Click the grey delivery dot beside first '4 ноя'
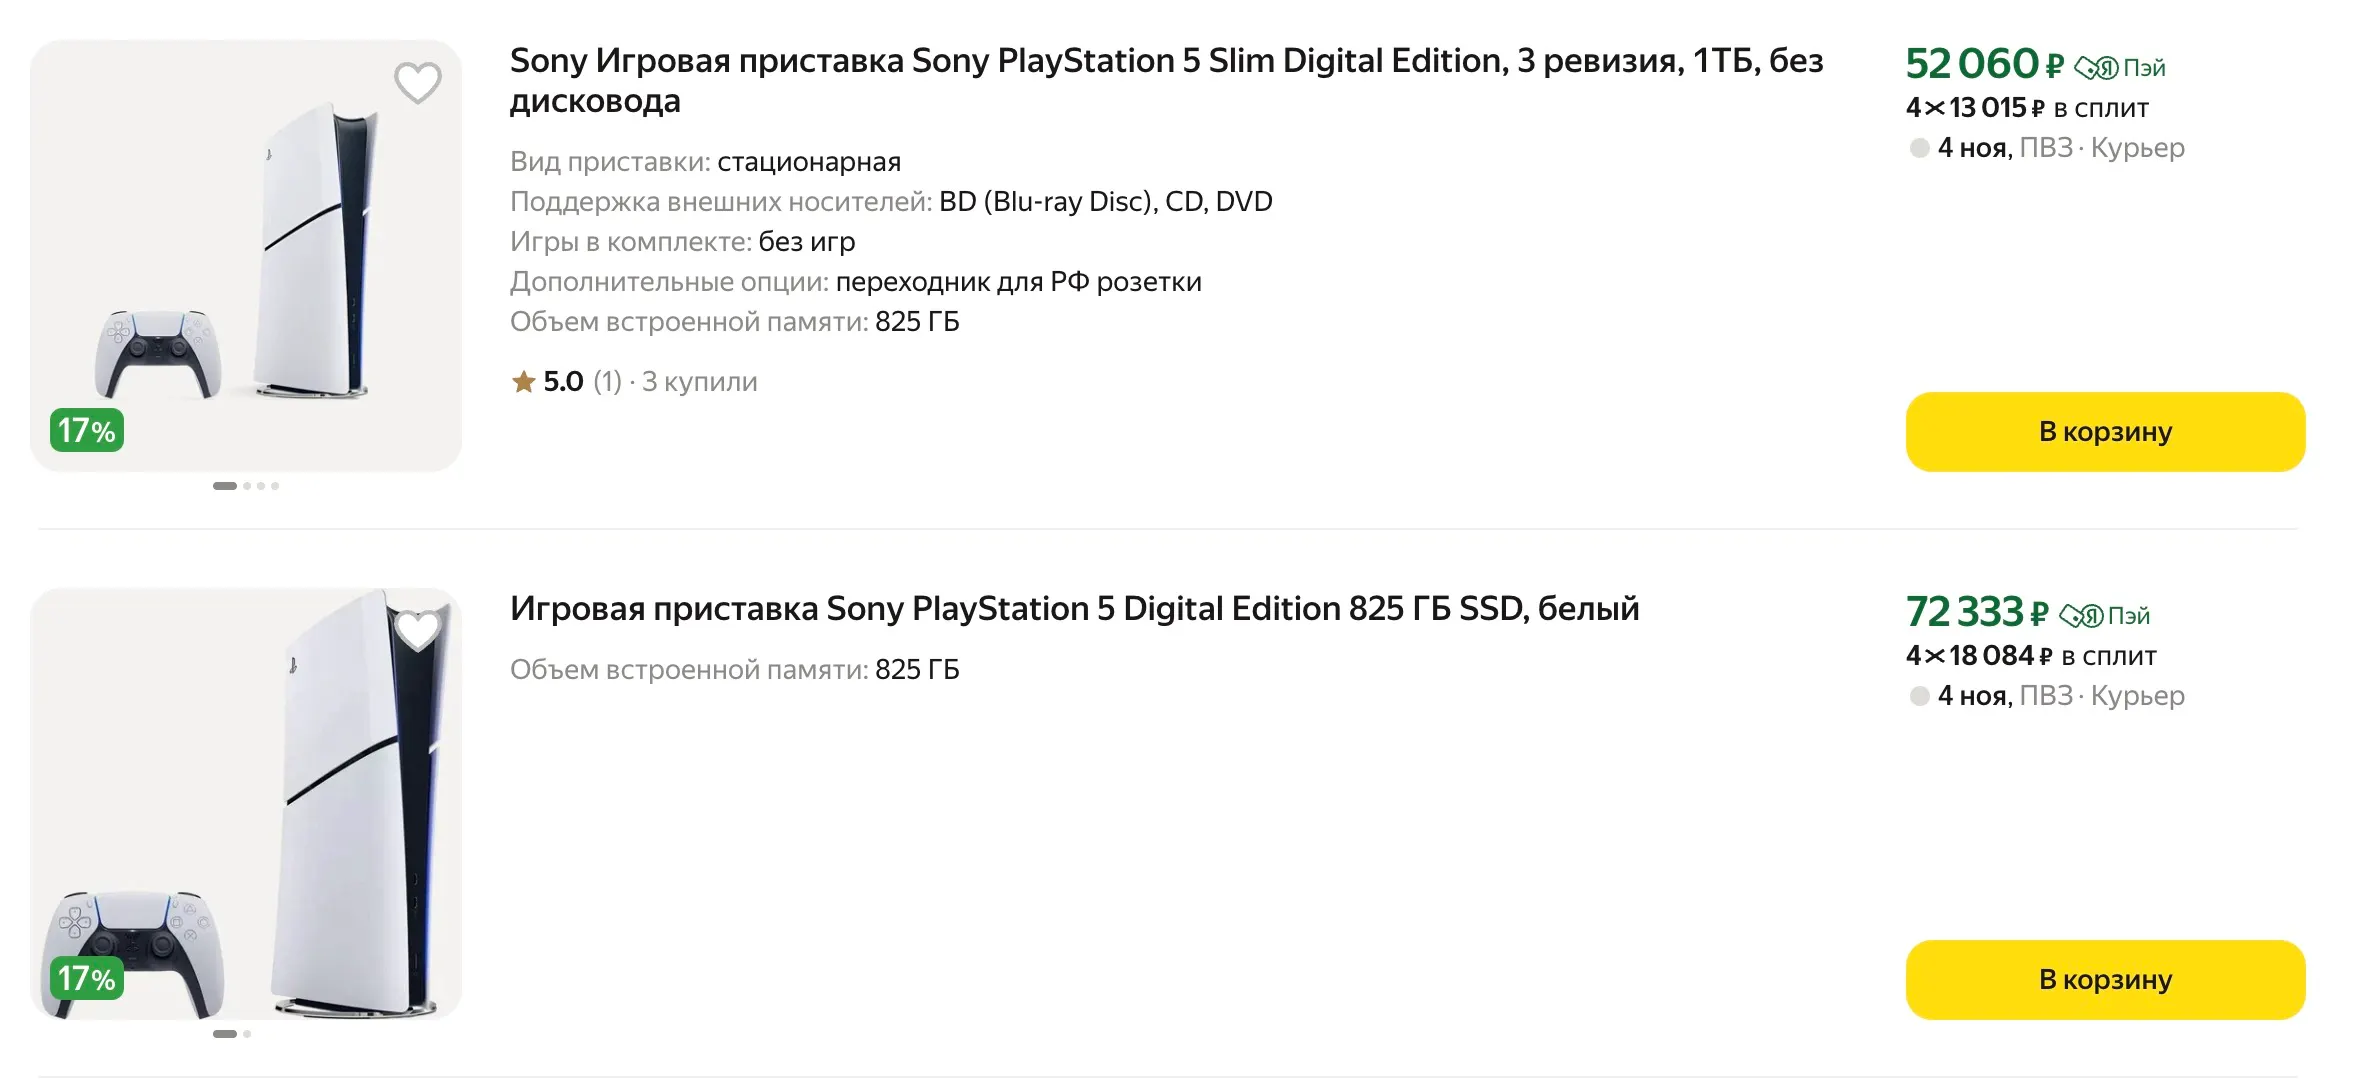Image resolution: width=2368 pixels, height=1086 pixels. tap(1919, 148)
